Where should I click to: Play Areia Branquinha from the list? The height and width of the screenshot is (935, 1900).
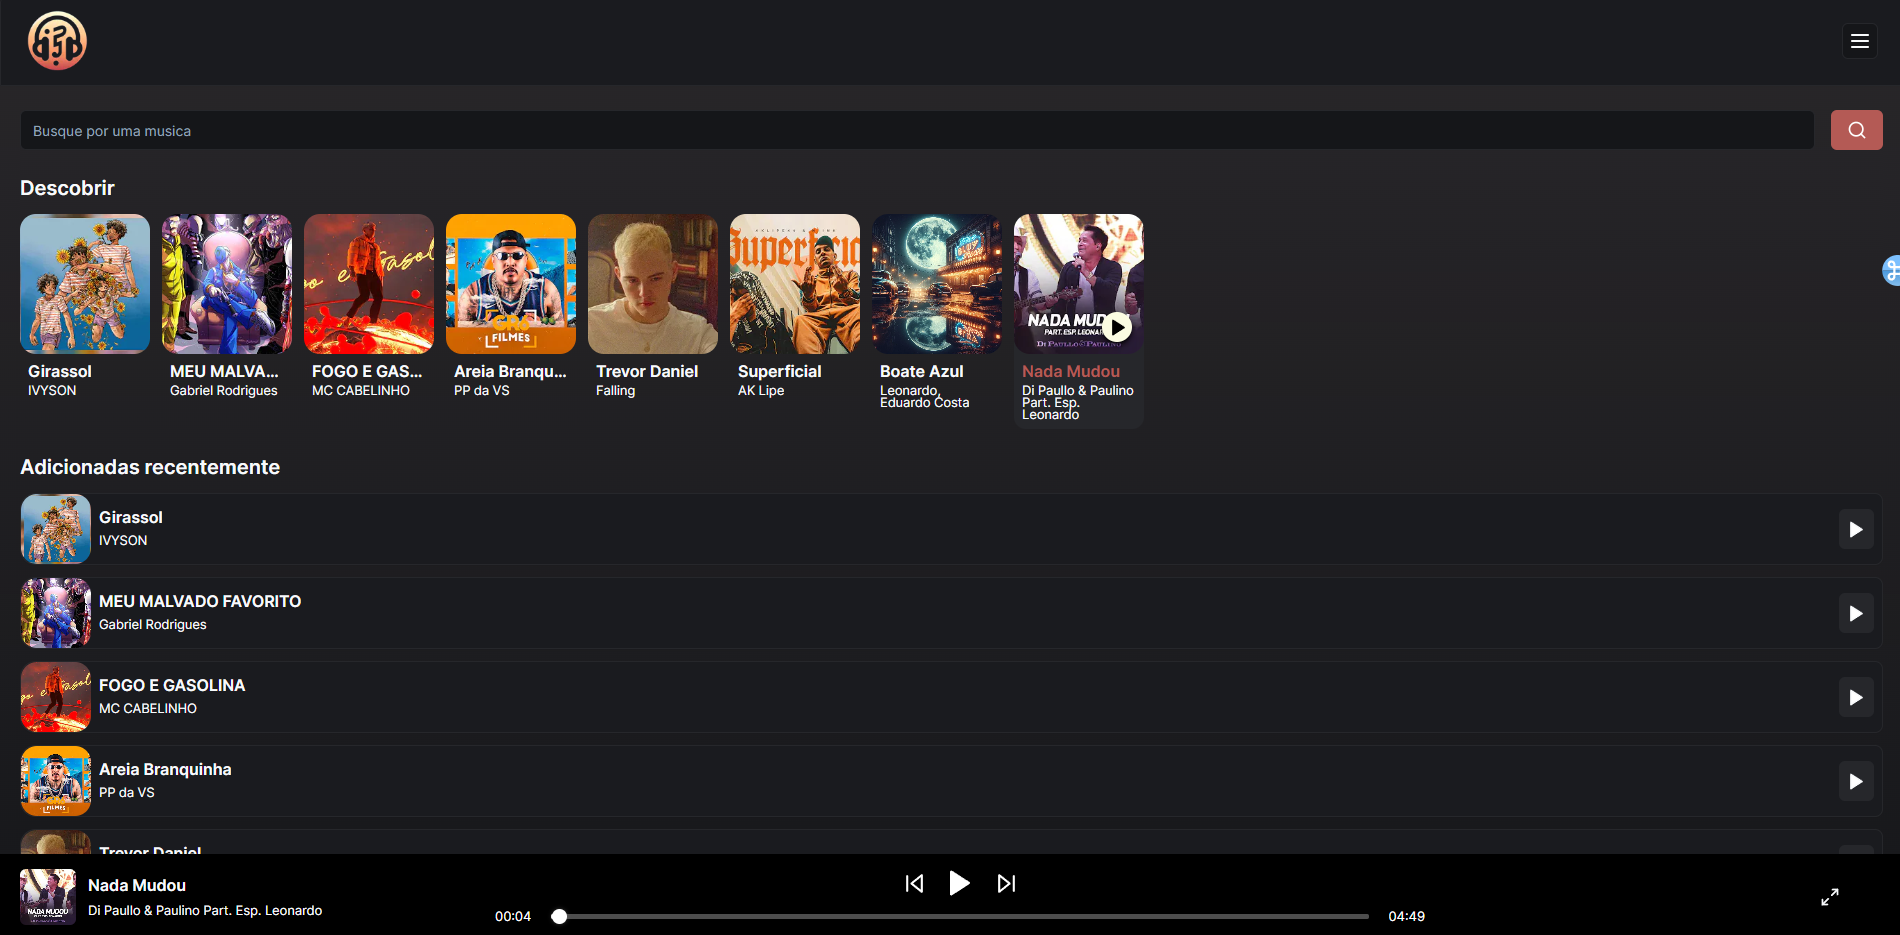[1855, 781]
